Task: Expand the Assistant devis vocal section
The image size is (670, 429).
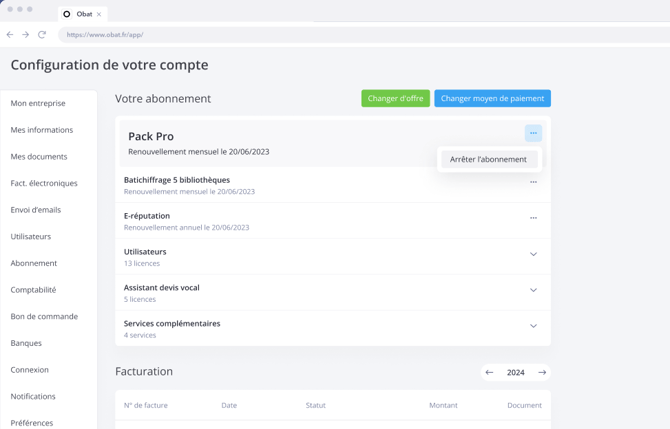Action: (x=533, y=290)
